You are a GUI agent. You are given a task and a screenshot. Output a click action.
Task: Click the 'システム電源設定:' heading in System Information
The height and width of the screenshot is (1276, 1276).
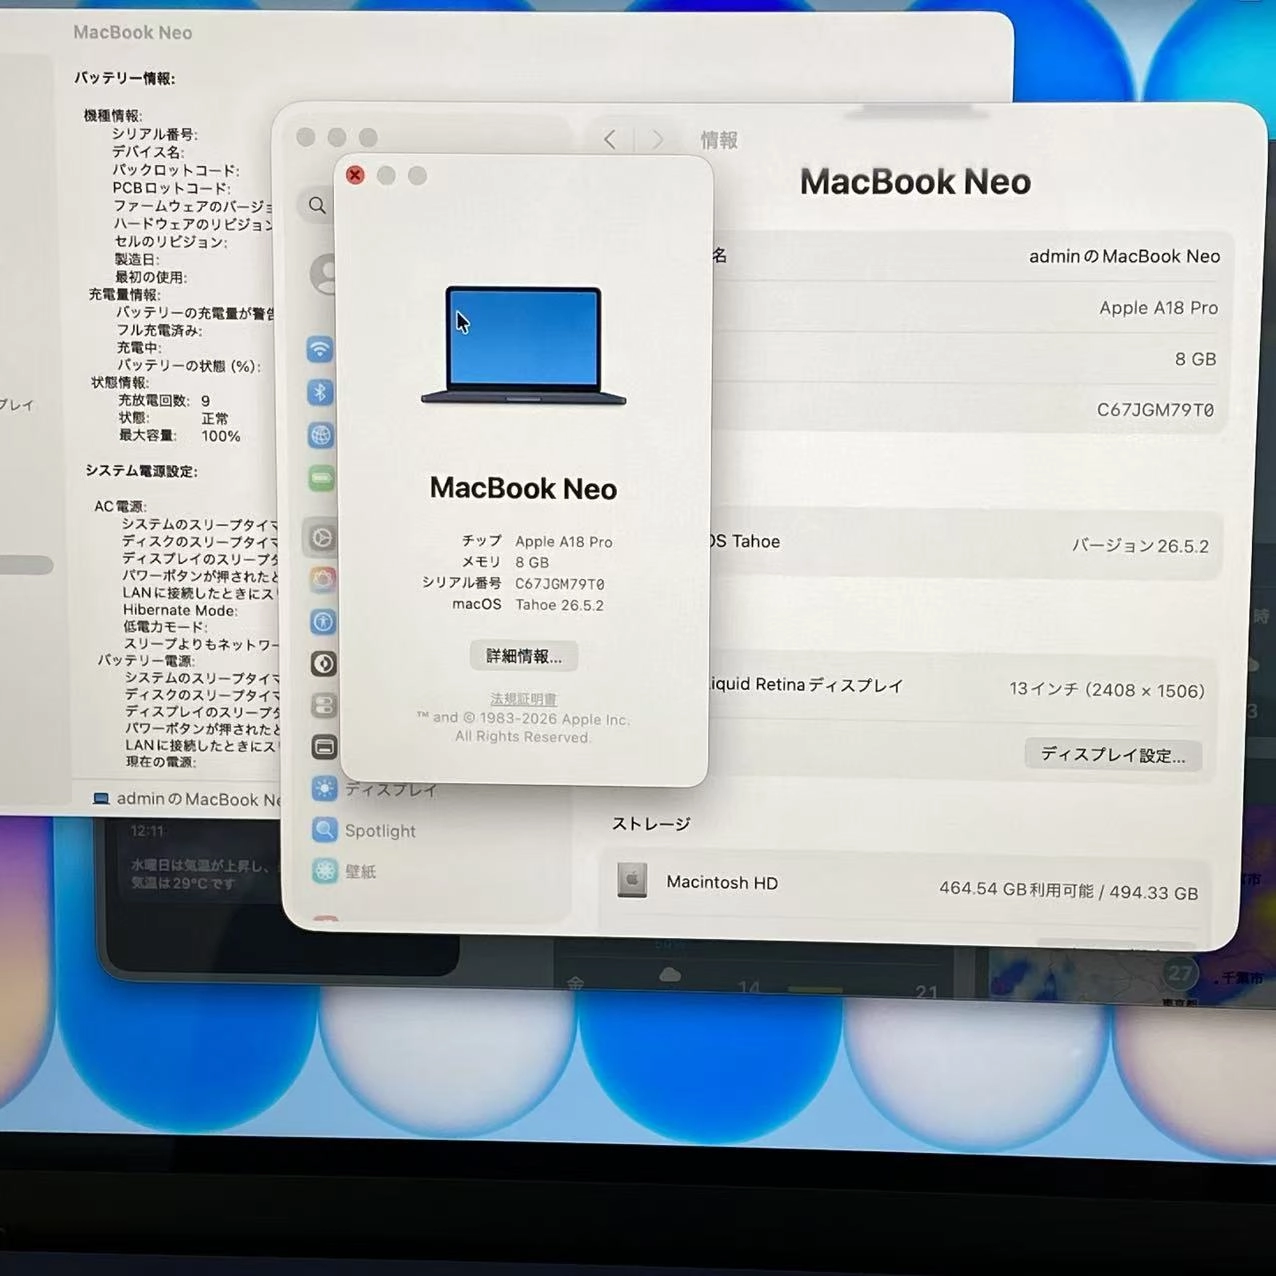[x=142, y=471]
